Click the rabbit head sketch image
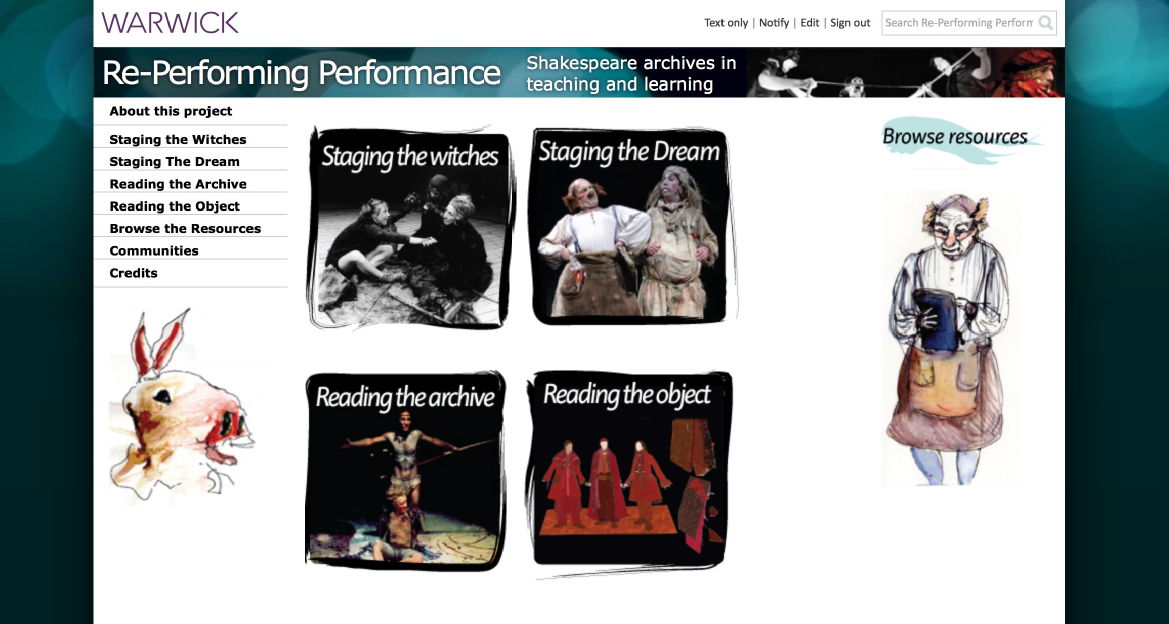Image resolution: width=1169 pixels, height=624 pixels. click(x=181, y=406)
